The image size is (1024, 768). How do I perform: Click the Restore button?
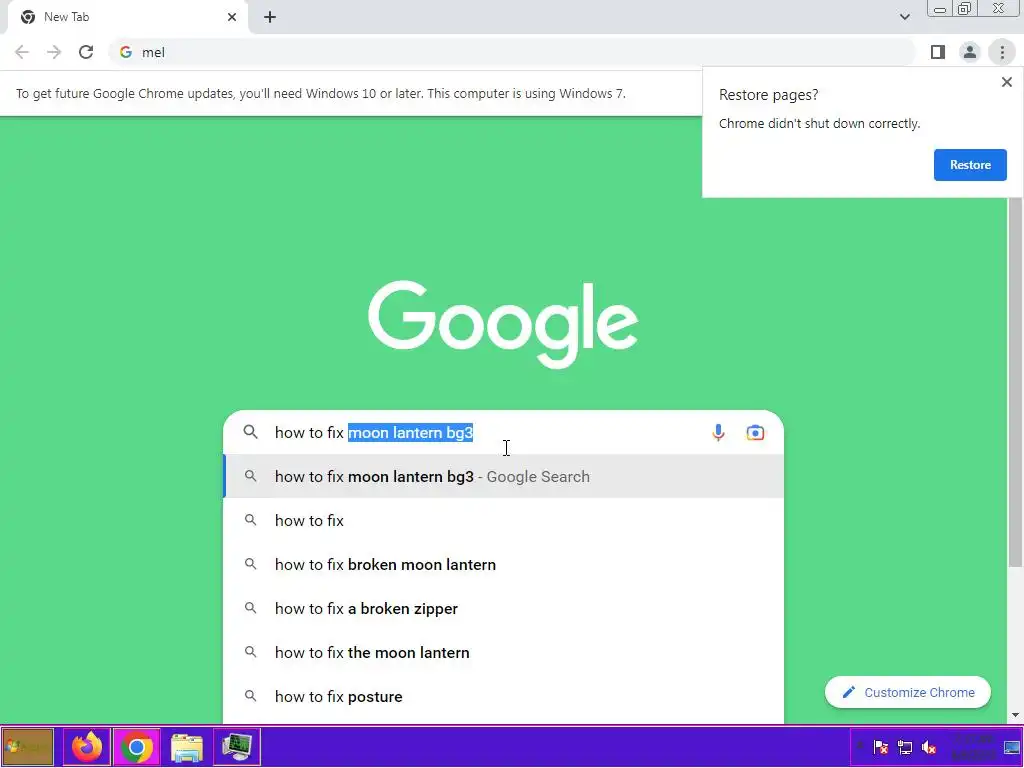(970, 165)
